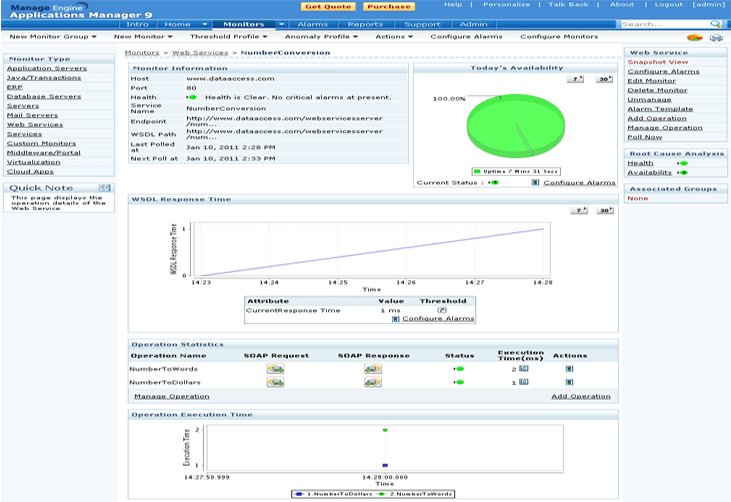Expand Threshold Profile menu
The width and height of the screenshot is (731, 502).
click(228, 36)
